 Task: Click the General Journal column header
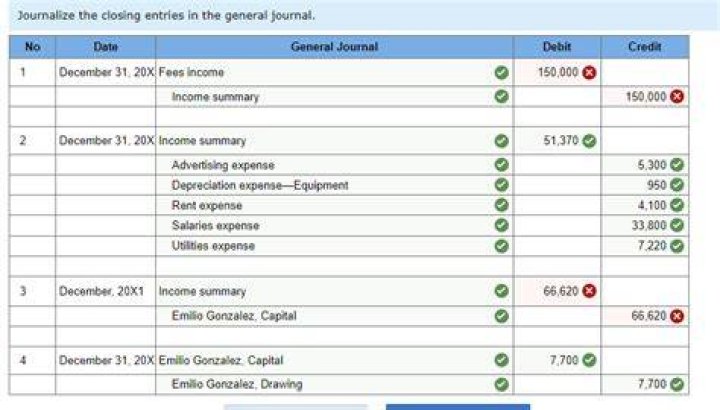point(334,47)
